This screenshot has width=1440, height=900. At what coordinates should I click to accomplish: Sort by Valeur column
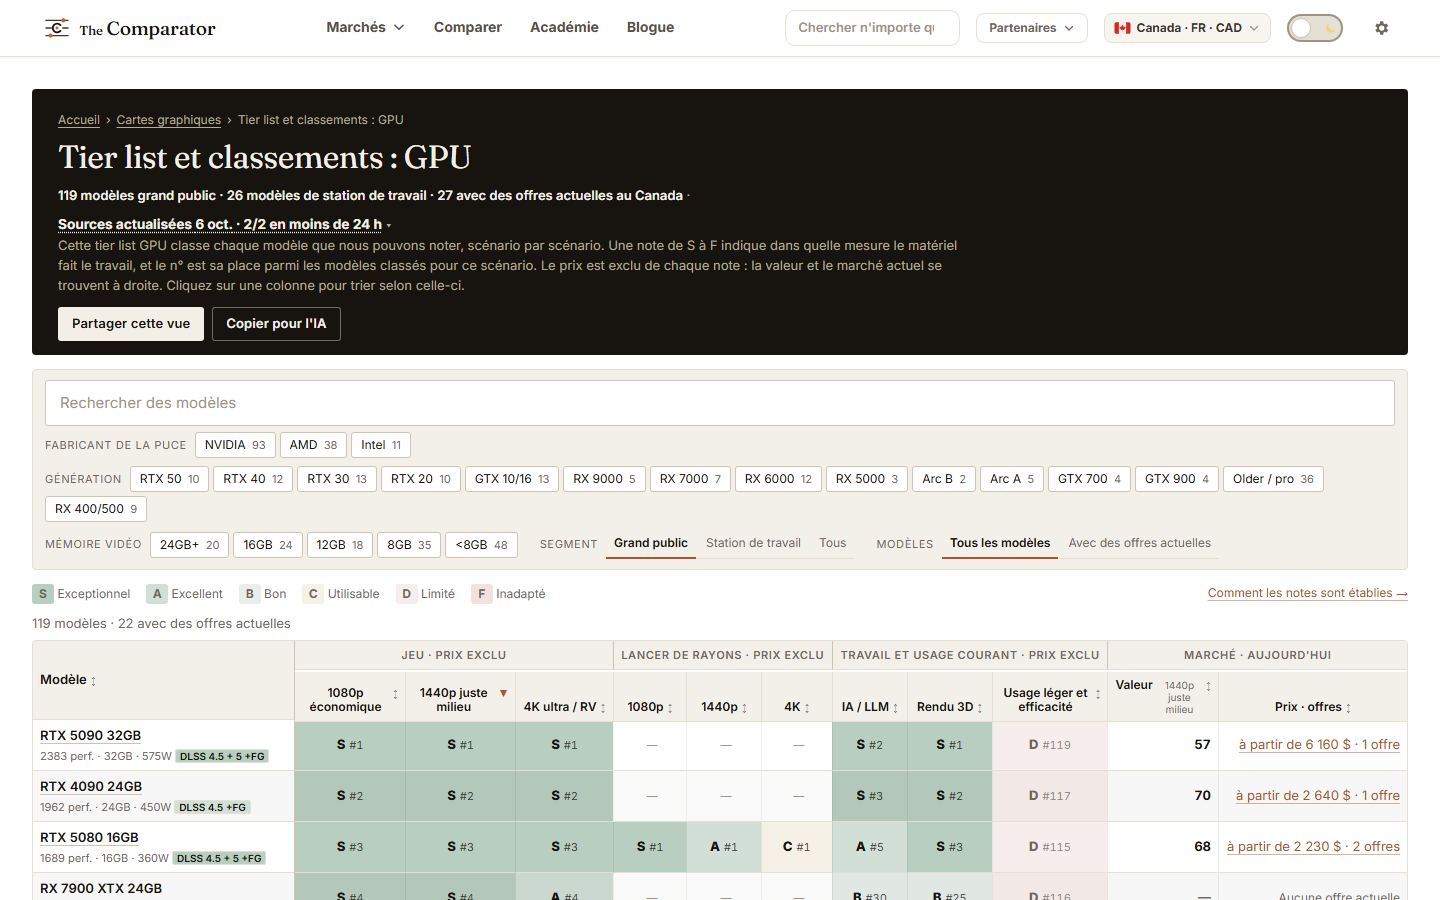[1163, 696]
